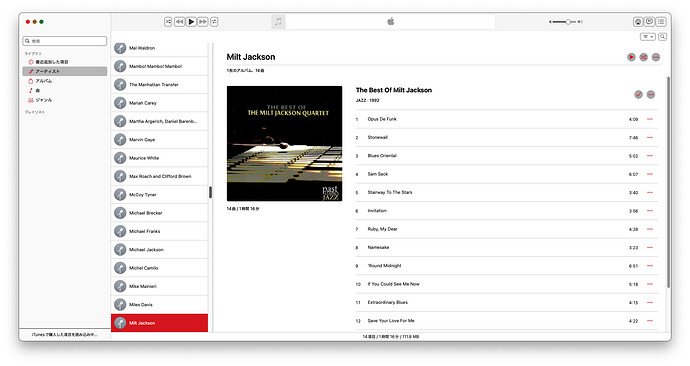Viewport: 690px width, 366px height.
Task: Choose The Manhattan Transfer in the artist list
Action: click(x=159, y=84)
